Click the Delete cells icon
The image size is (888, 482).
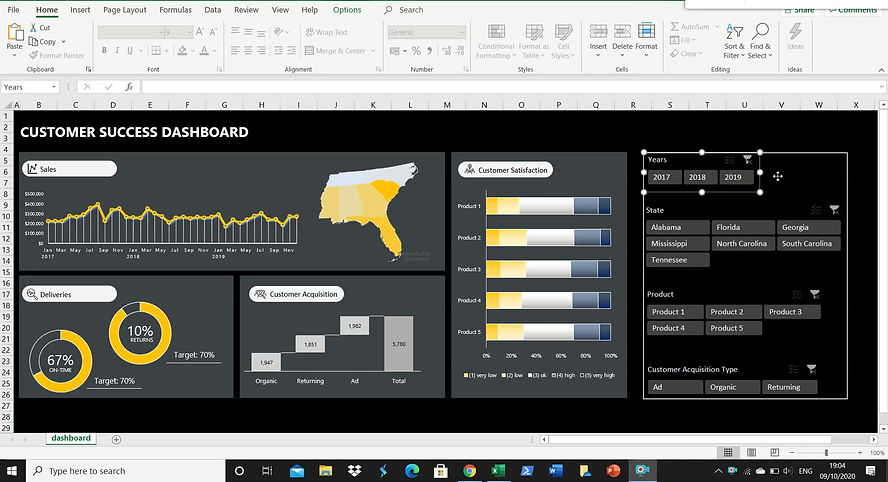point(622,31)
